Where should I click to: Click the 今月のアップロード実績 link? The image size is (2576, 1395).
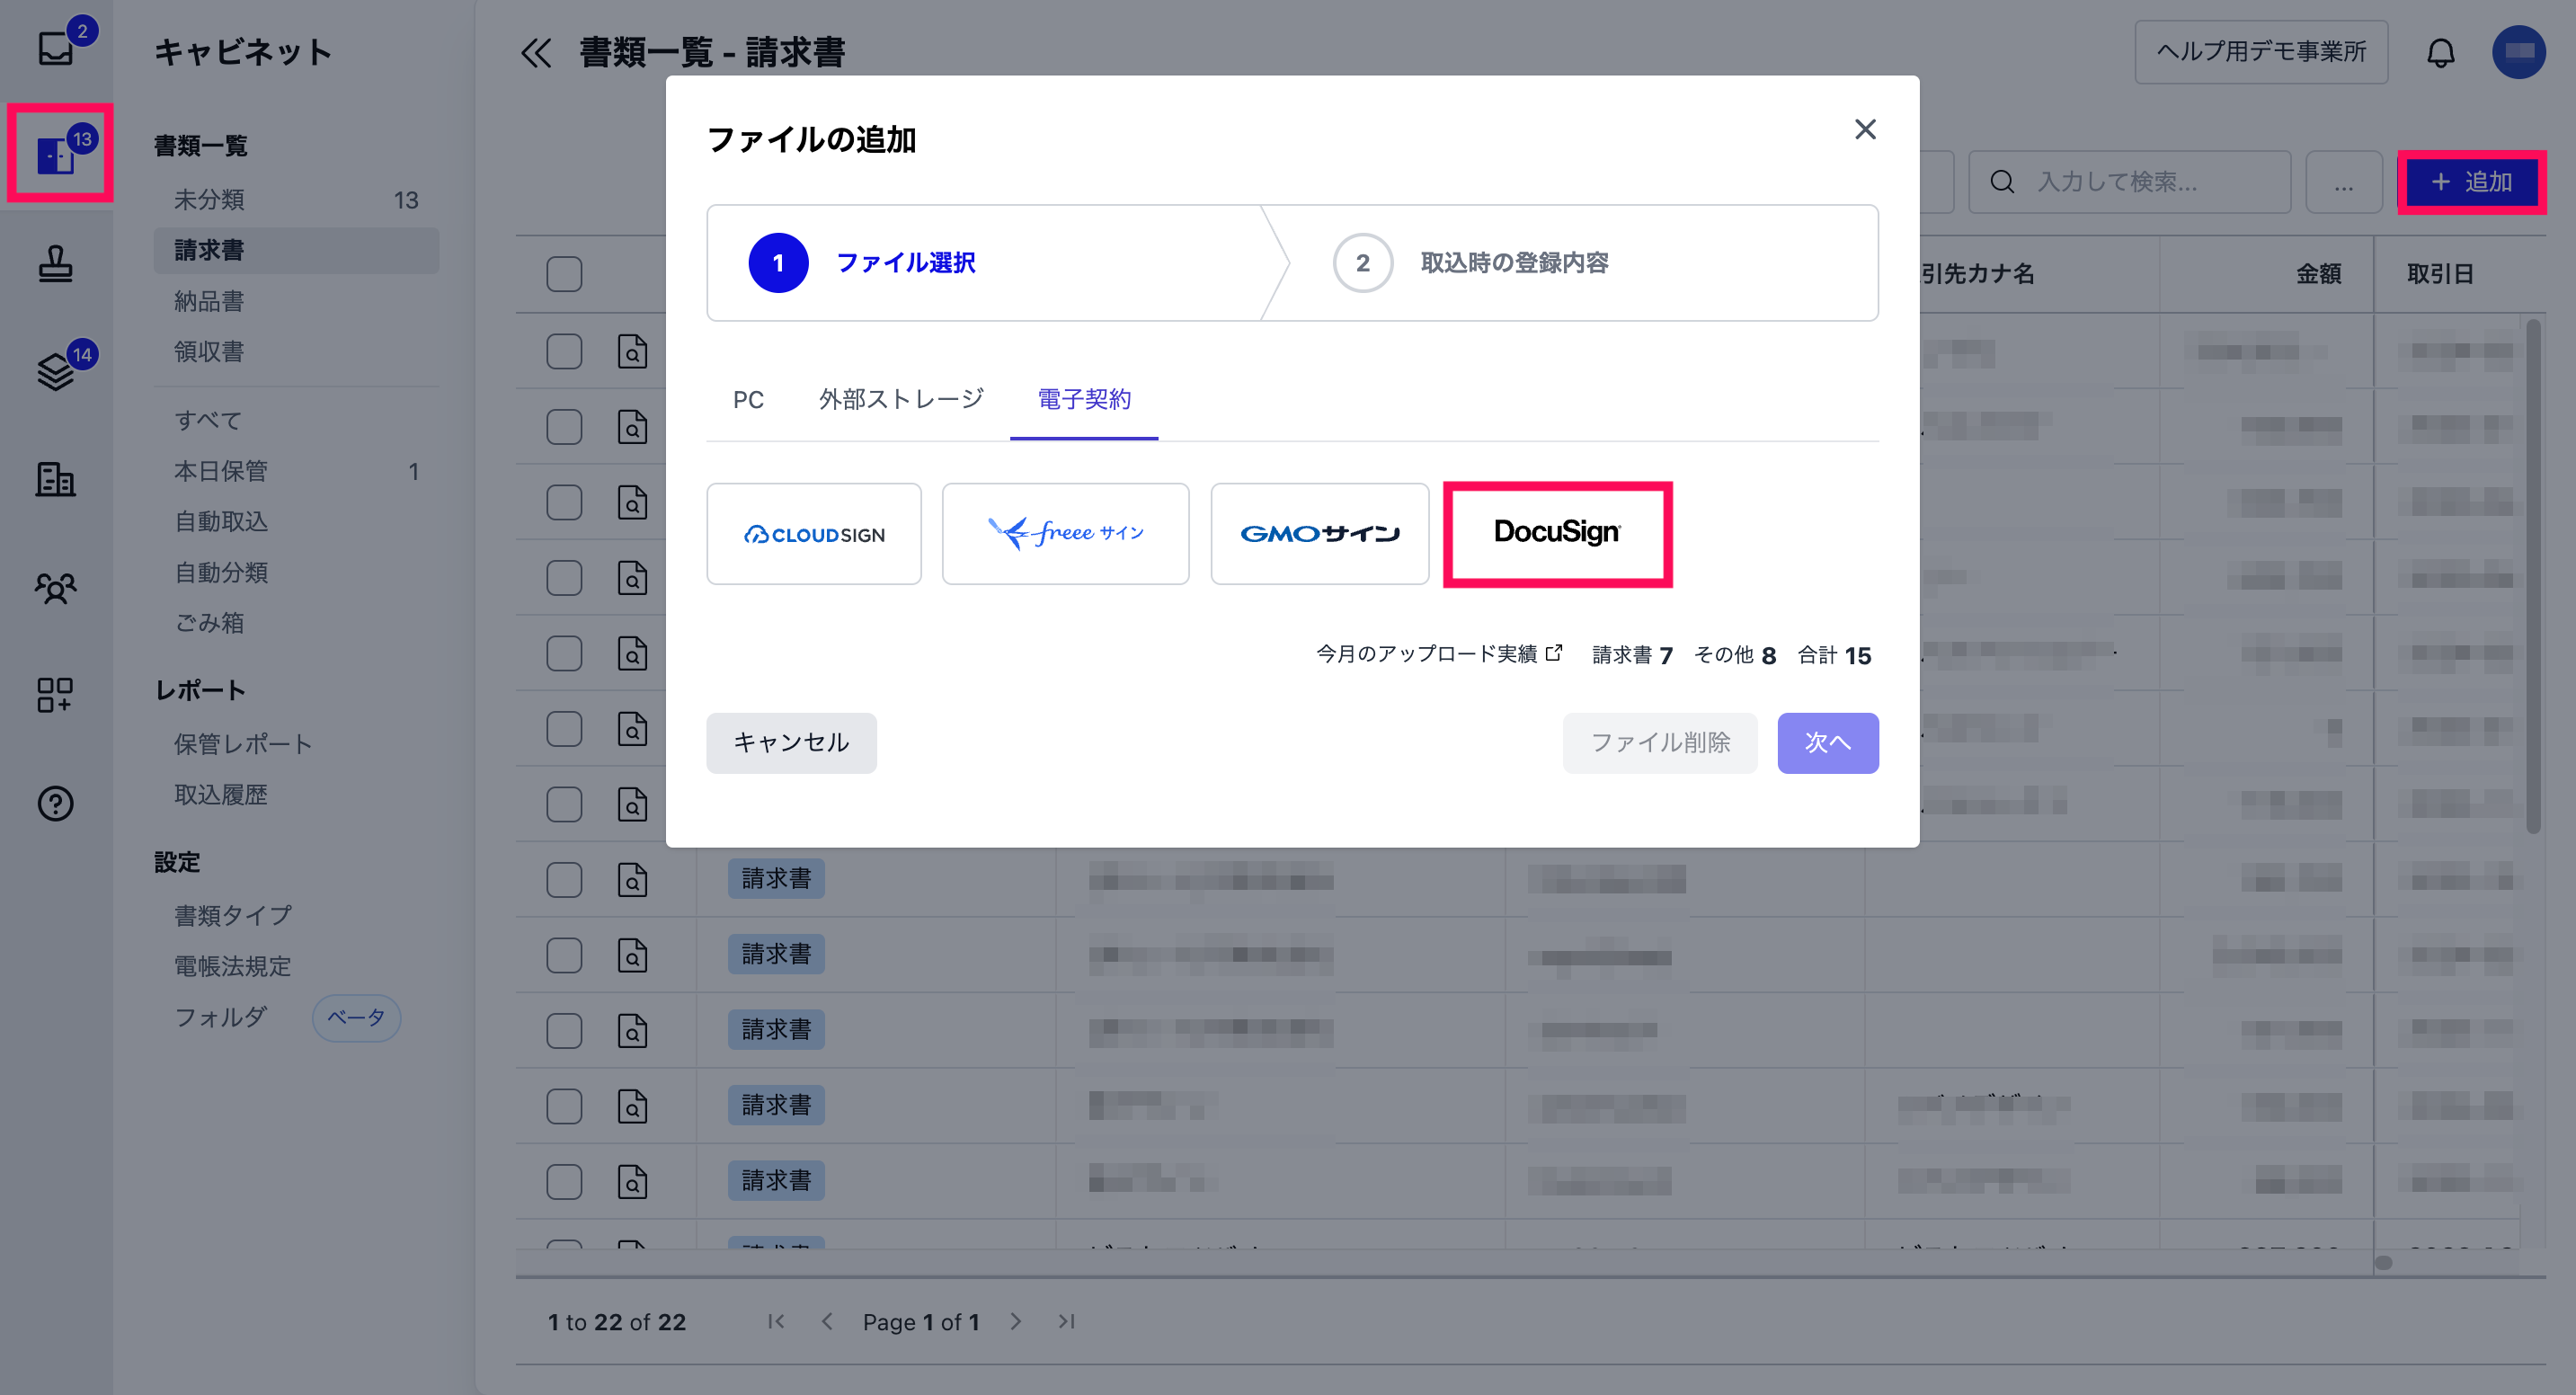(1438, 654)
